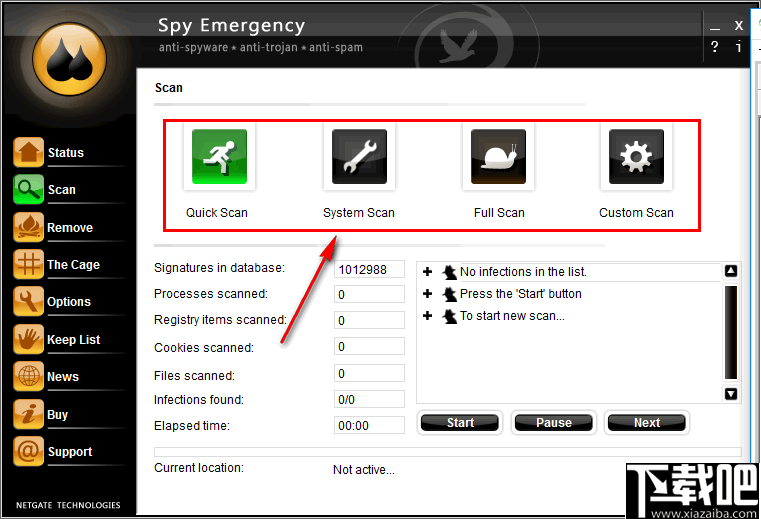Click the Remove fire icon in sidebar
The height and width of the screenshot is (519, 761).
pos(29,227)
